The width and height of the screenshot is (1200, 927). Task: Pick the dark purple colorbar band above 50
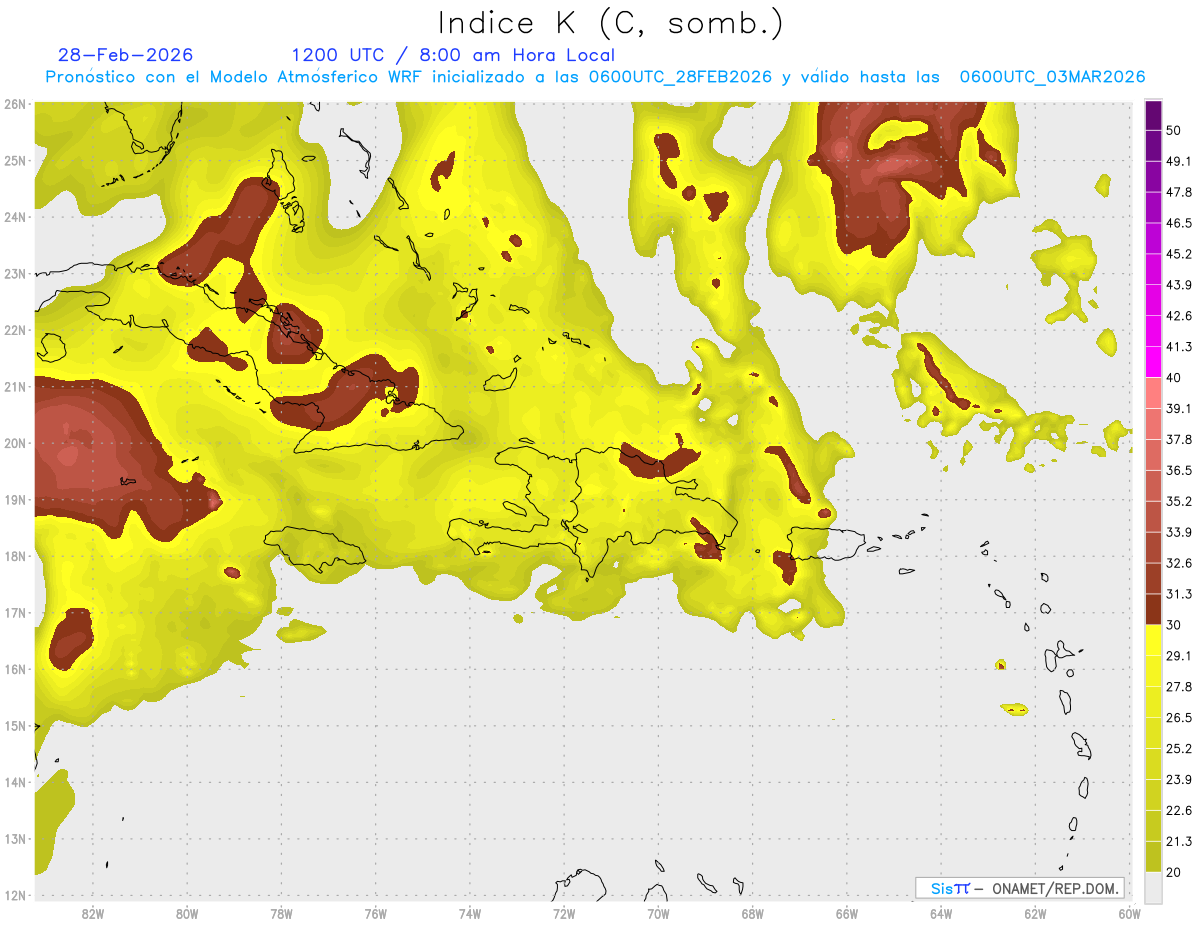(1153, 115)
